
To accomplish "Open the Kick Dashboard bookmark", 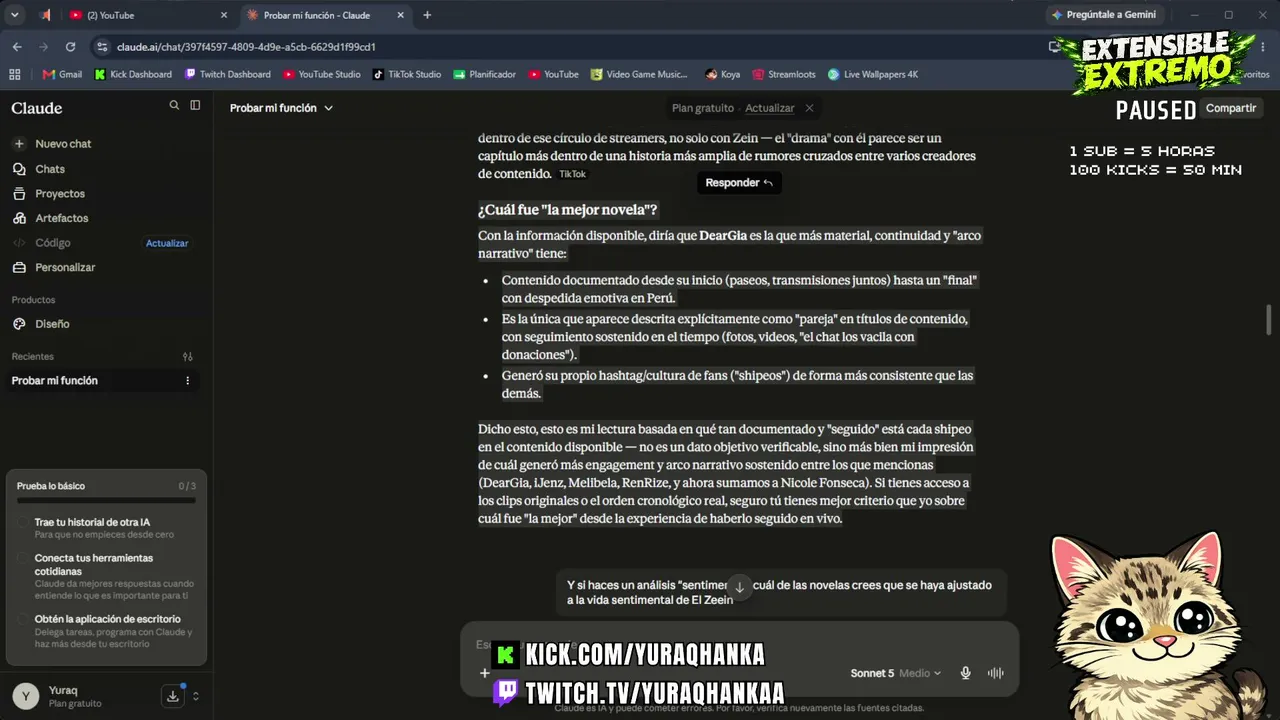I will [133, 74].
